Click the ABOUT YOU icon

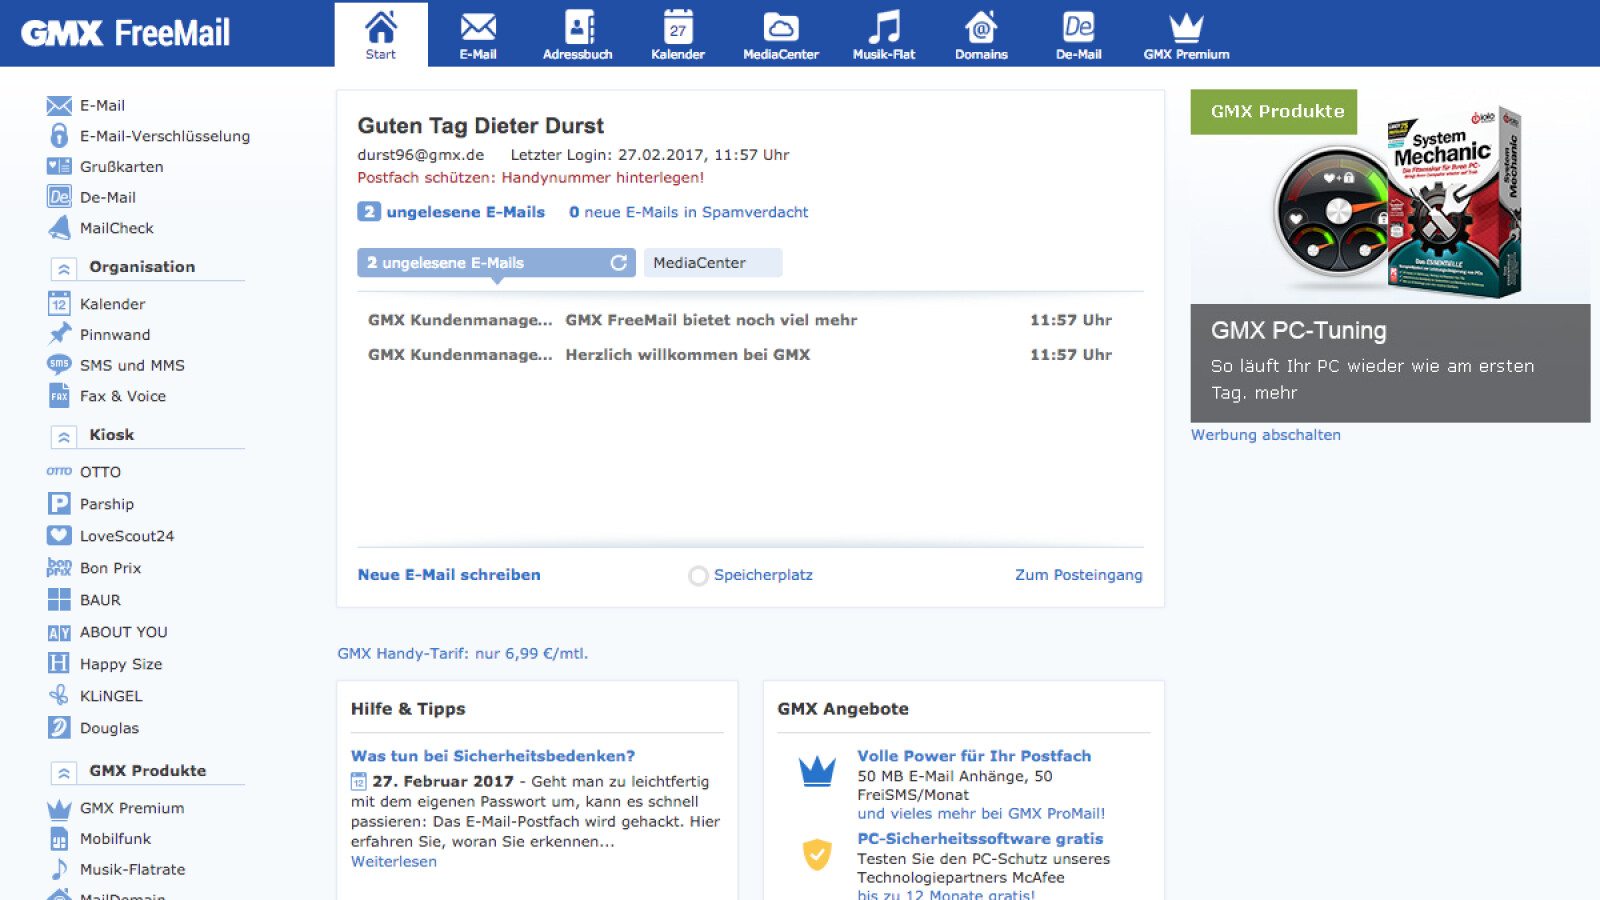(x=59, y=632)
